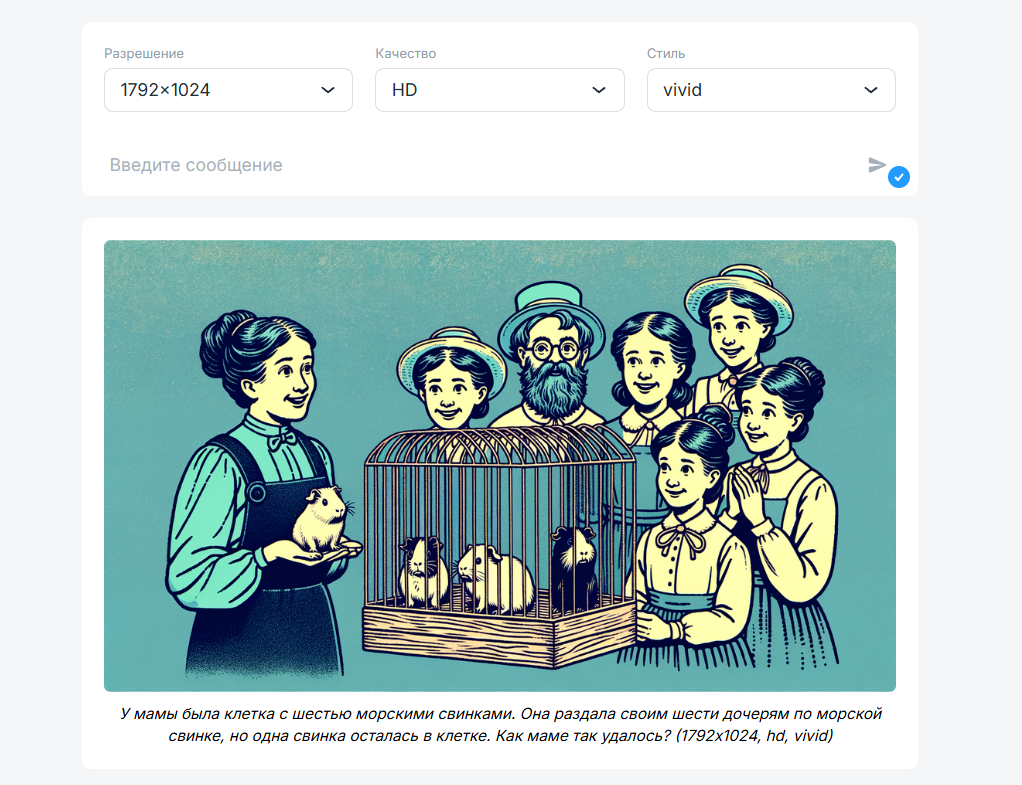Open the Разрешение dropdown showing 1792×1024
Image resolution: width=1022 pixels, height=785 pixels.
[x=228, y=90]
